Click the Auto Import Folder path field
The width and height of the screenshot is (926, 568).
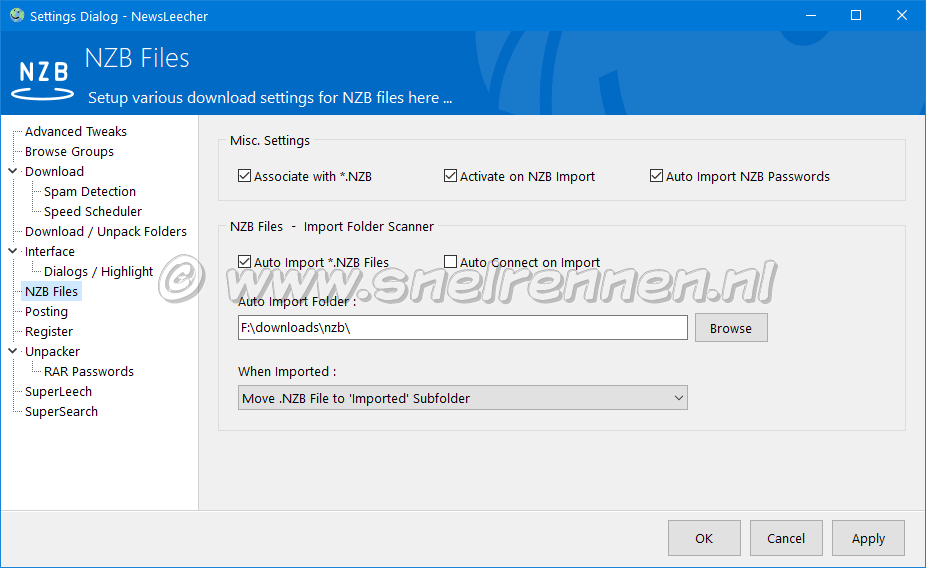pyautogui.click(x=462, y=327)
